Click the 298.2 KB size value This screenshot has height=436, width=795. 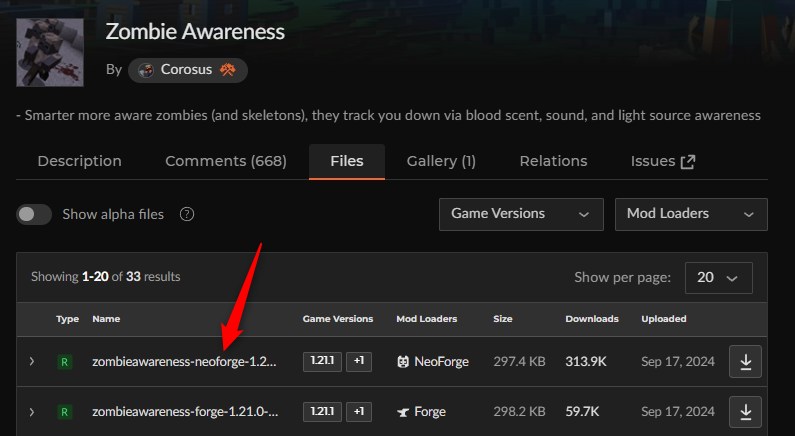point(519,412)
